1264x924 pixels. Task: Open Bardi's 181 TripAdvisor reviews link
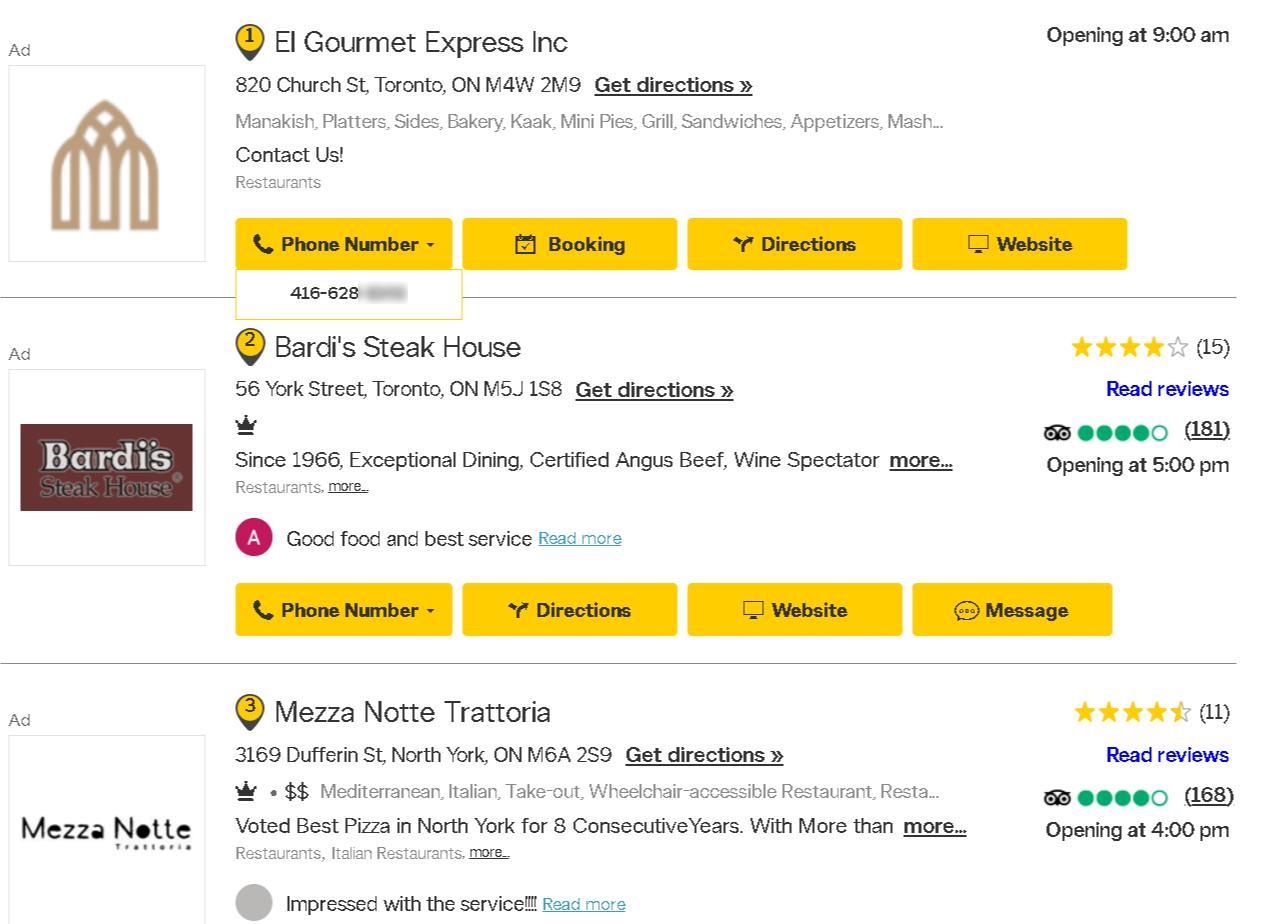pyautogui.click(x=1206, y=430)
